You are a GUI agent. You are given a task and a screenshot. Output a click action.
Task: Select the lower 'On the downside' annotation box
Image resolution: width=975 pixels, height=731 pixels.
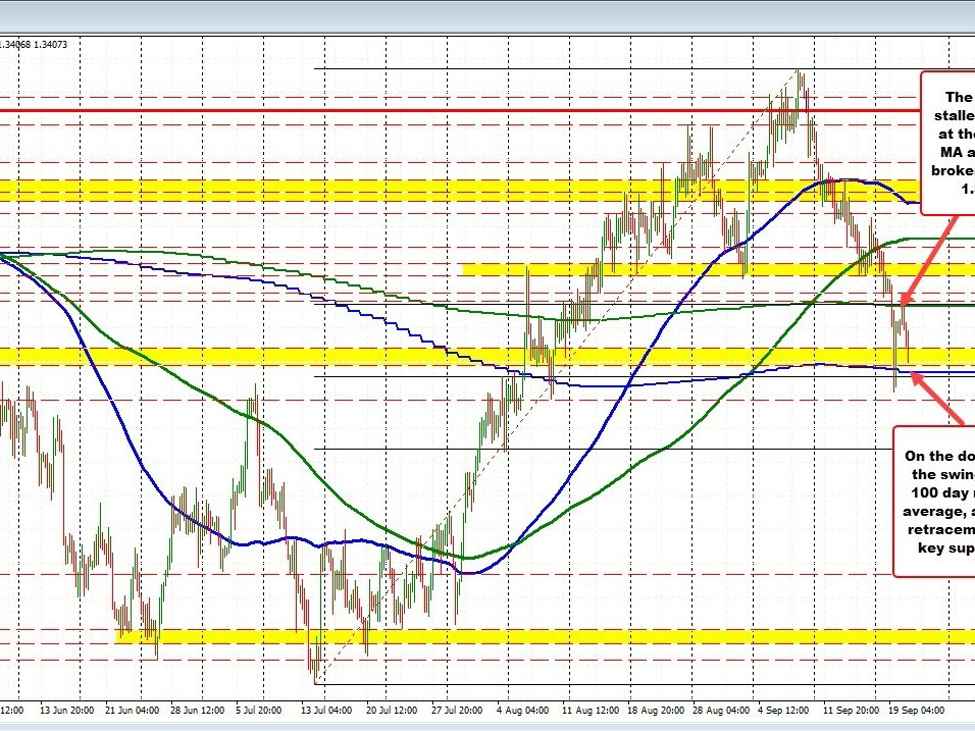[934, 498]
